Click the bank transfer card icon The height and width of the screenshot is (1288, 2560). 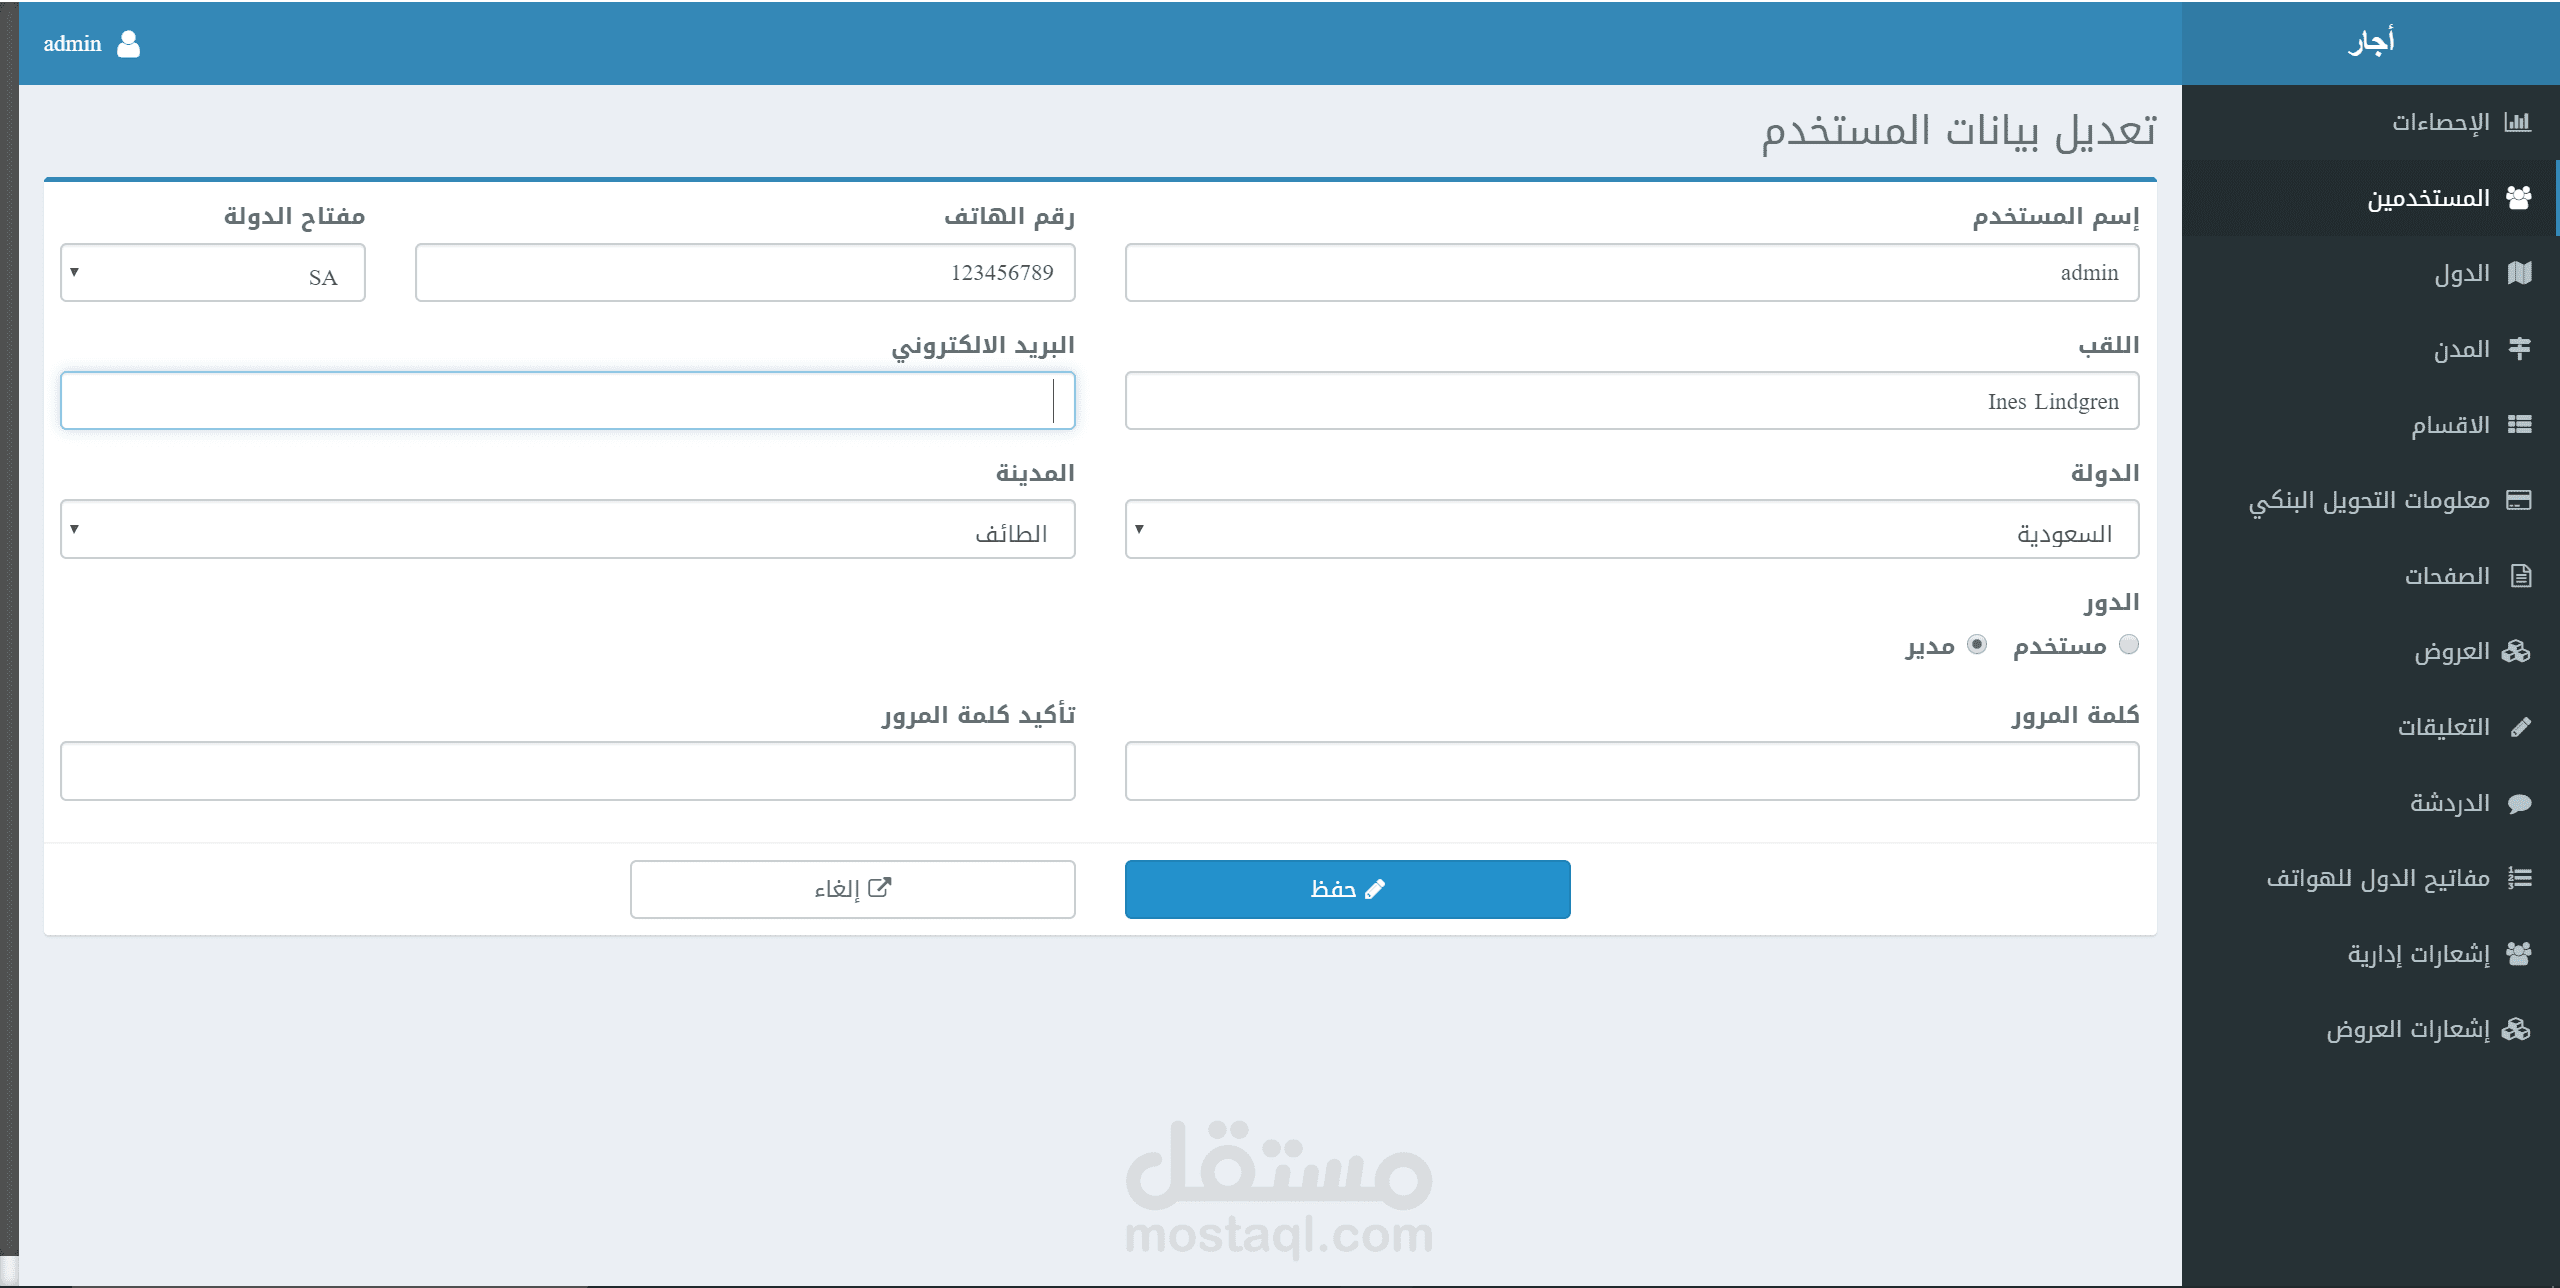pyautogui.click(x=2519, y=500)
